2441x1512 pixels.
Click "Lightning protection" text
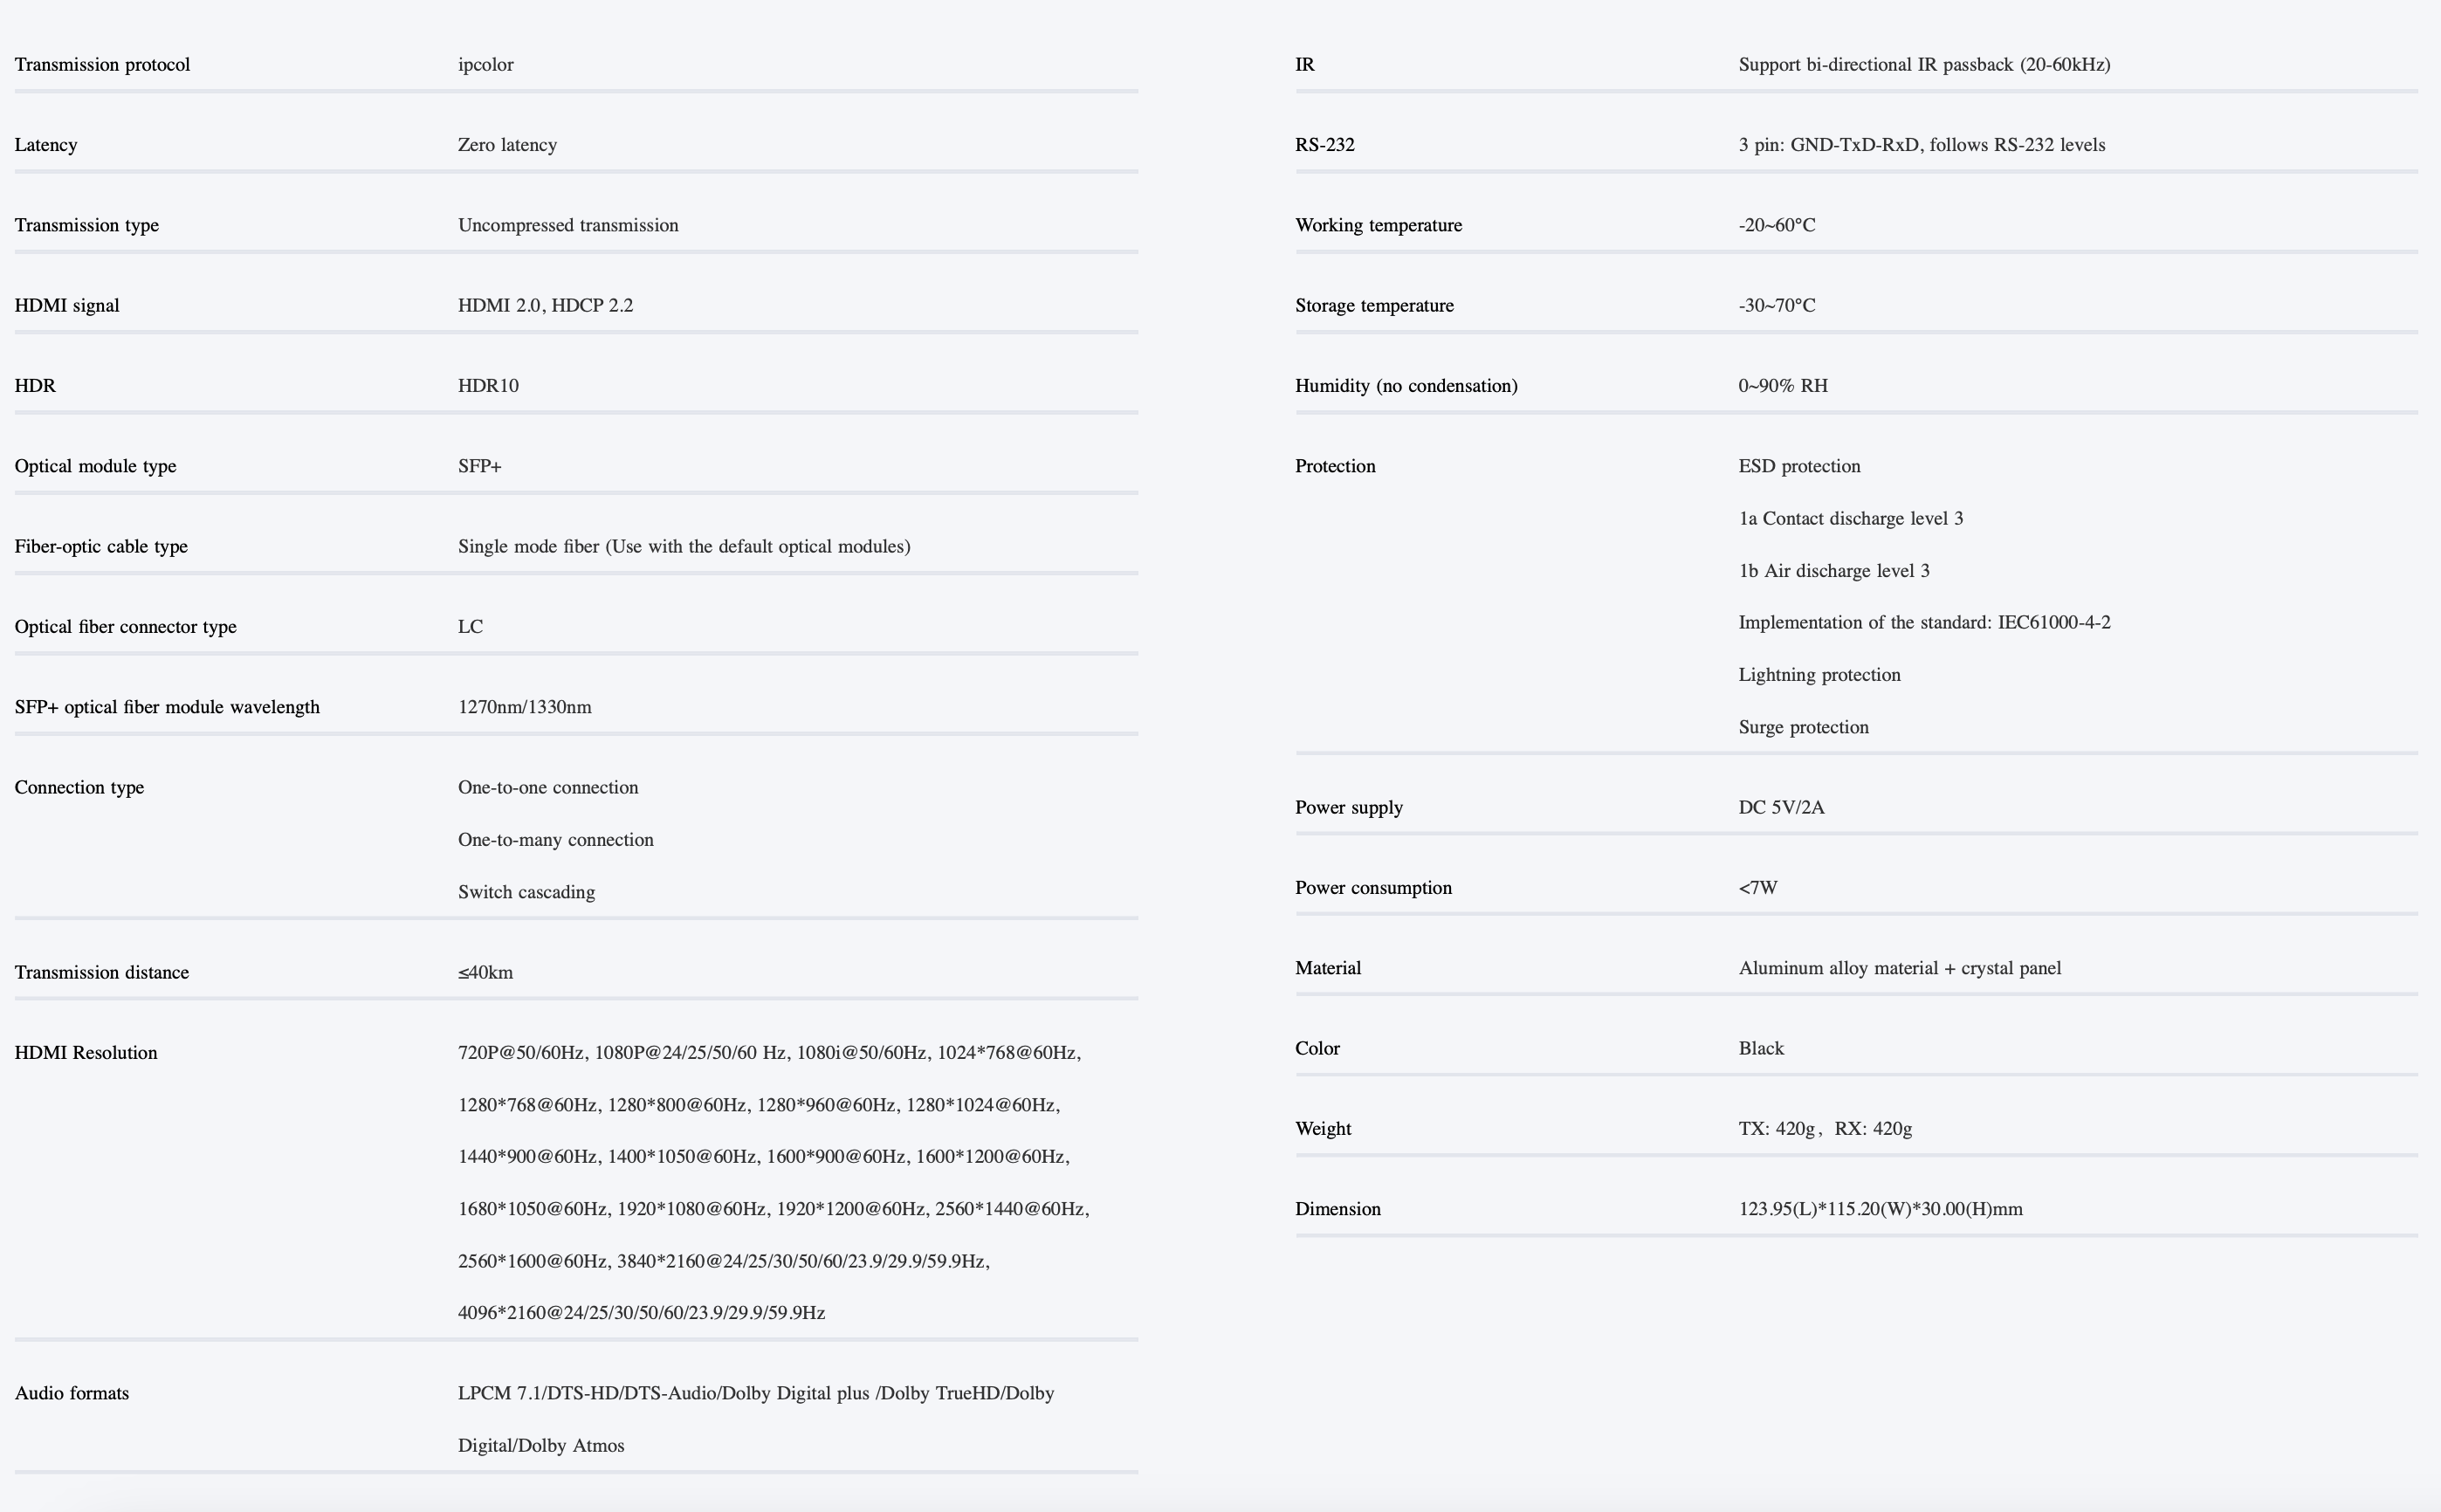click(1819, 675)
